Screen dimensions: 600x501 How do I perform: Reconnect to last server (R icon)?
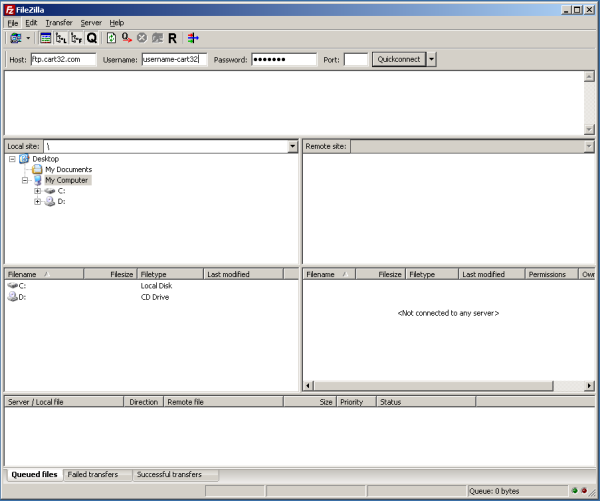173,38
